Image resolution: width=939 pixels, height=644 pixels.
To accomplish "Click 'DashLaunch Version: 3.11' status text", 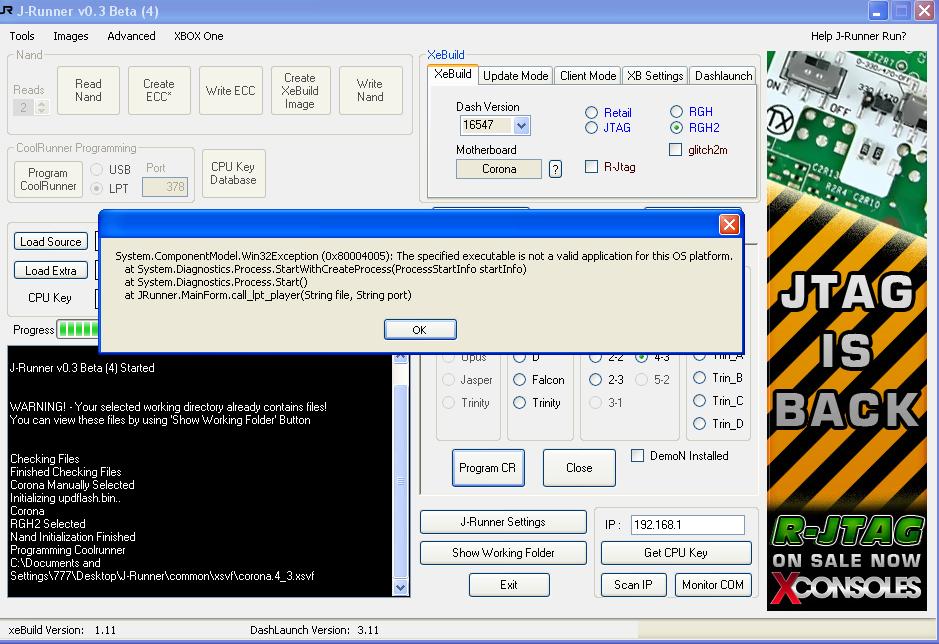I will [314, 630].
